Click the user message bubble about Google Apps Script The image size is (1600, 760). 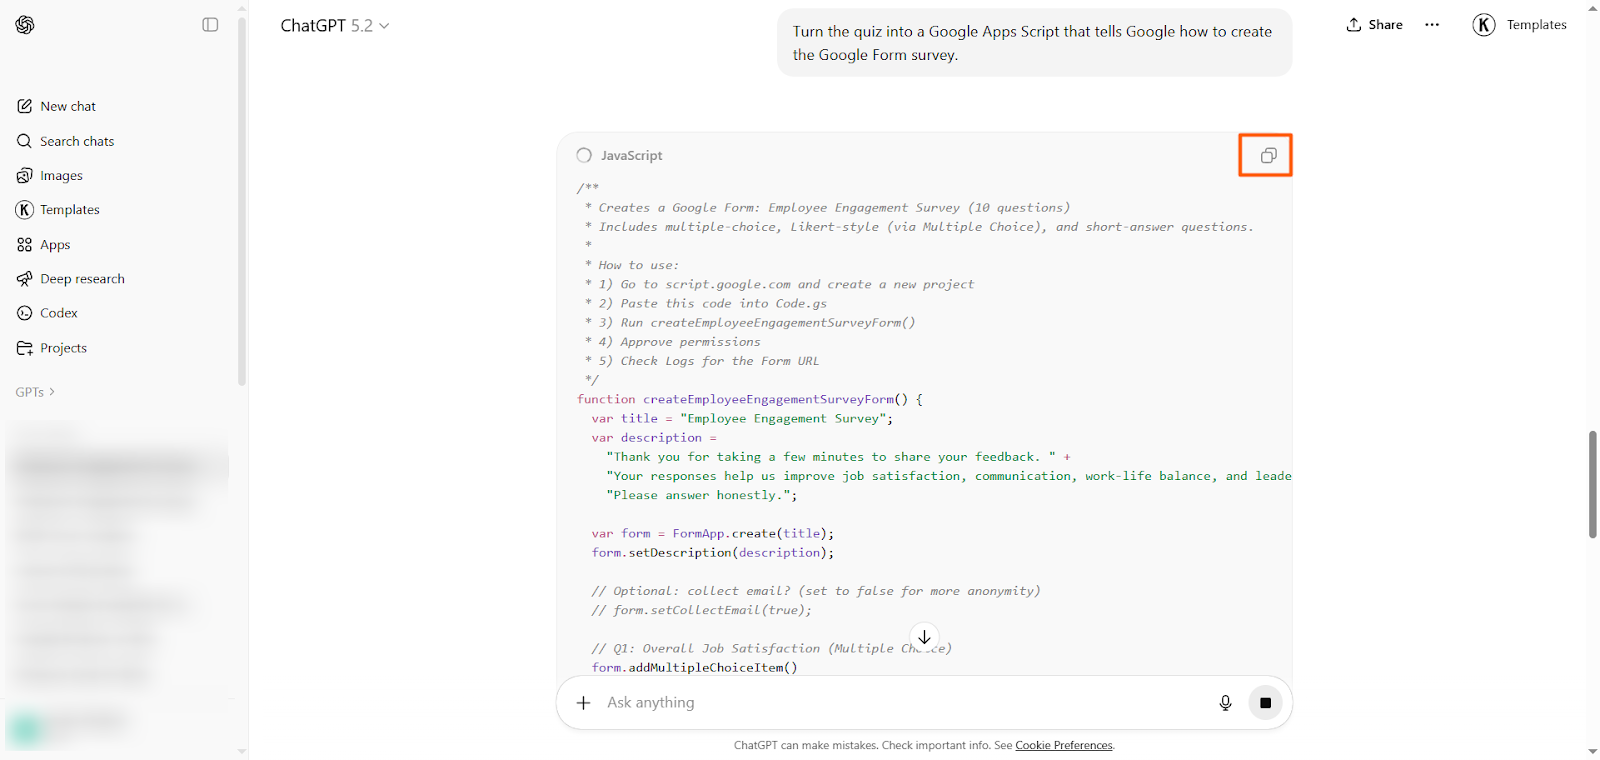(x=1034, y=43)
